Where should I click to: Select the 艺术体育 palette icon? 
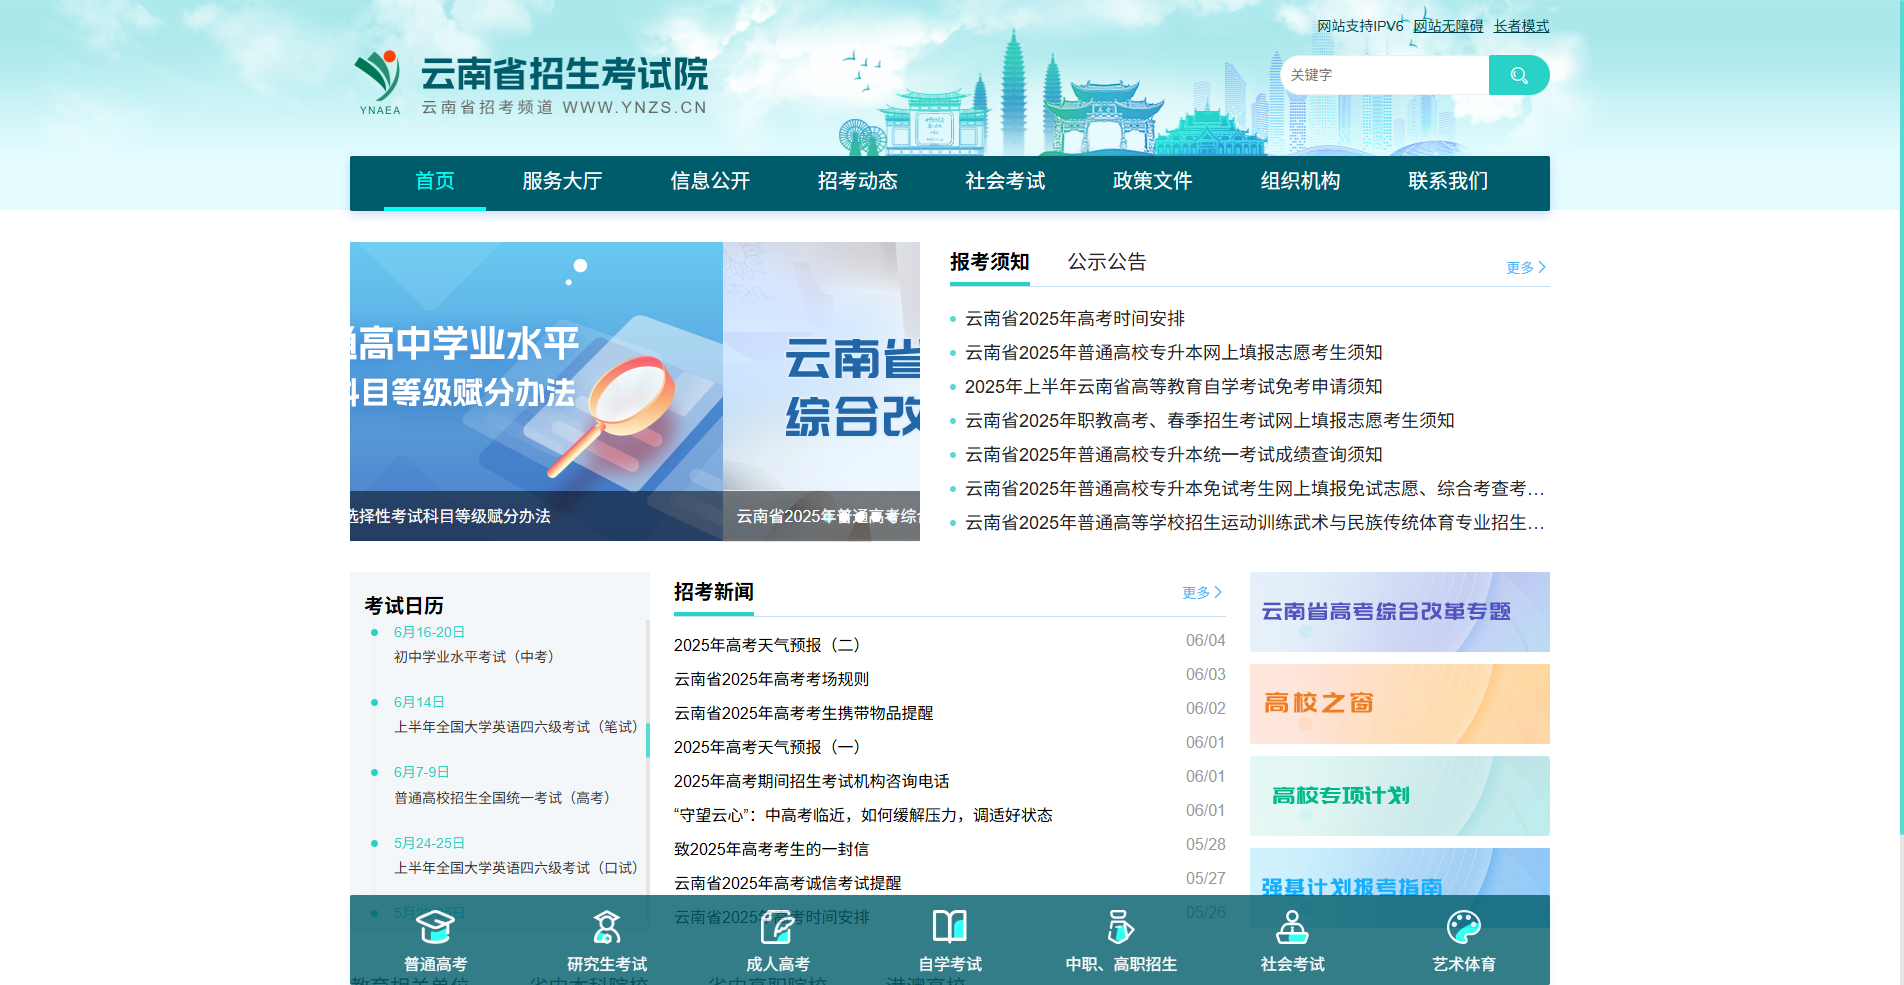[1463, 928]
